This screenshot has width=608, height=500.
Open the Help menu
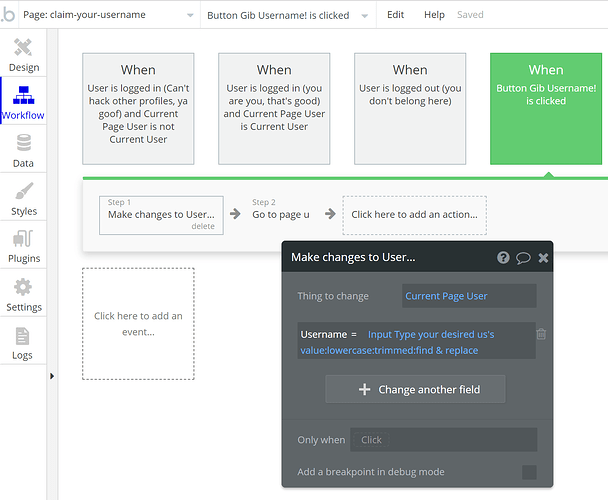(434, 16)
